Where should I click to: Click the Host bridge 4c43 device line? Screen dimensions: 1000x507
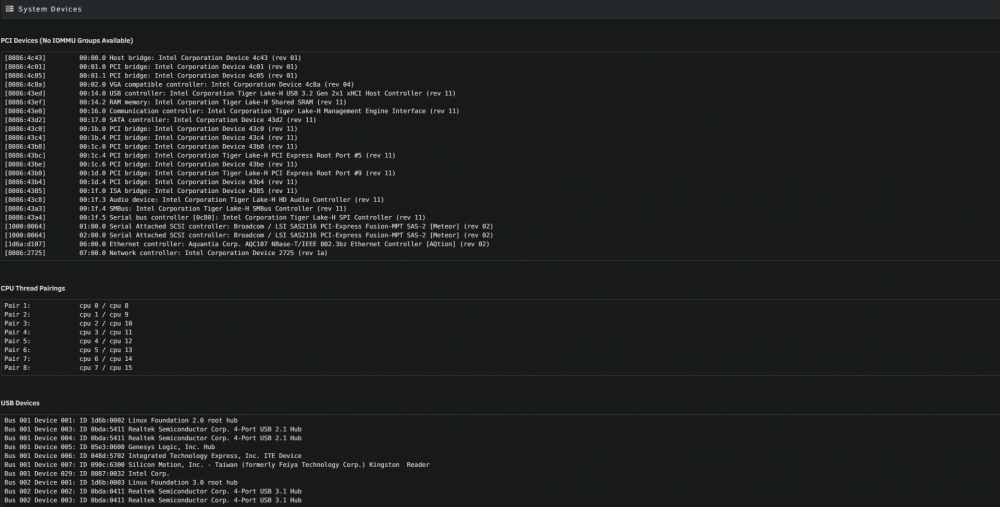153,57
